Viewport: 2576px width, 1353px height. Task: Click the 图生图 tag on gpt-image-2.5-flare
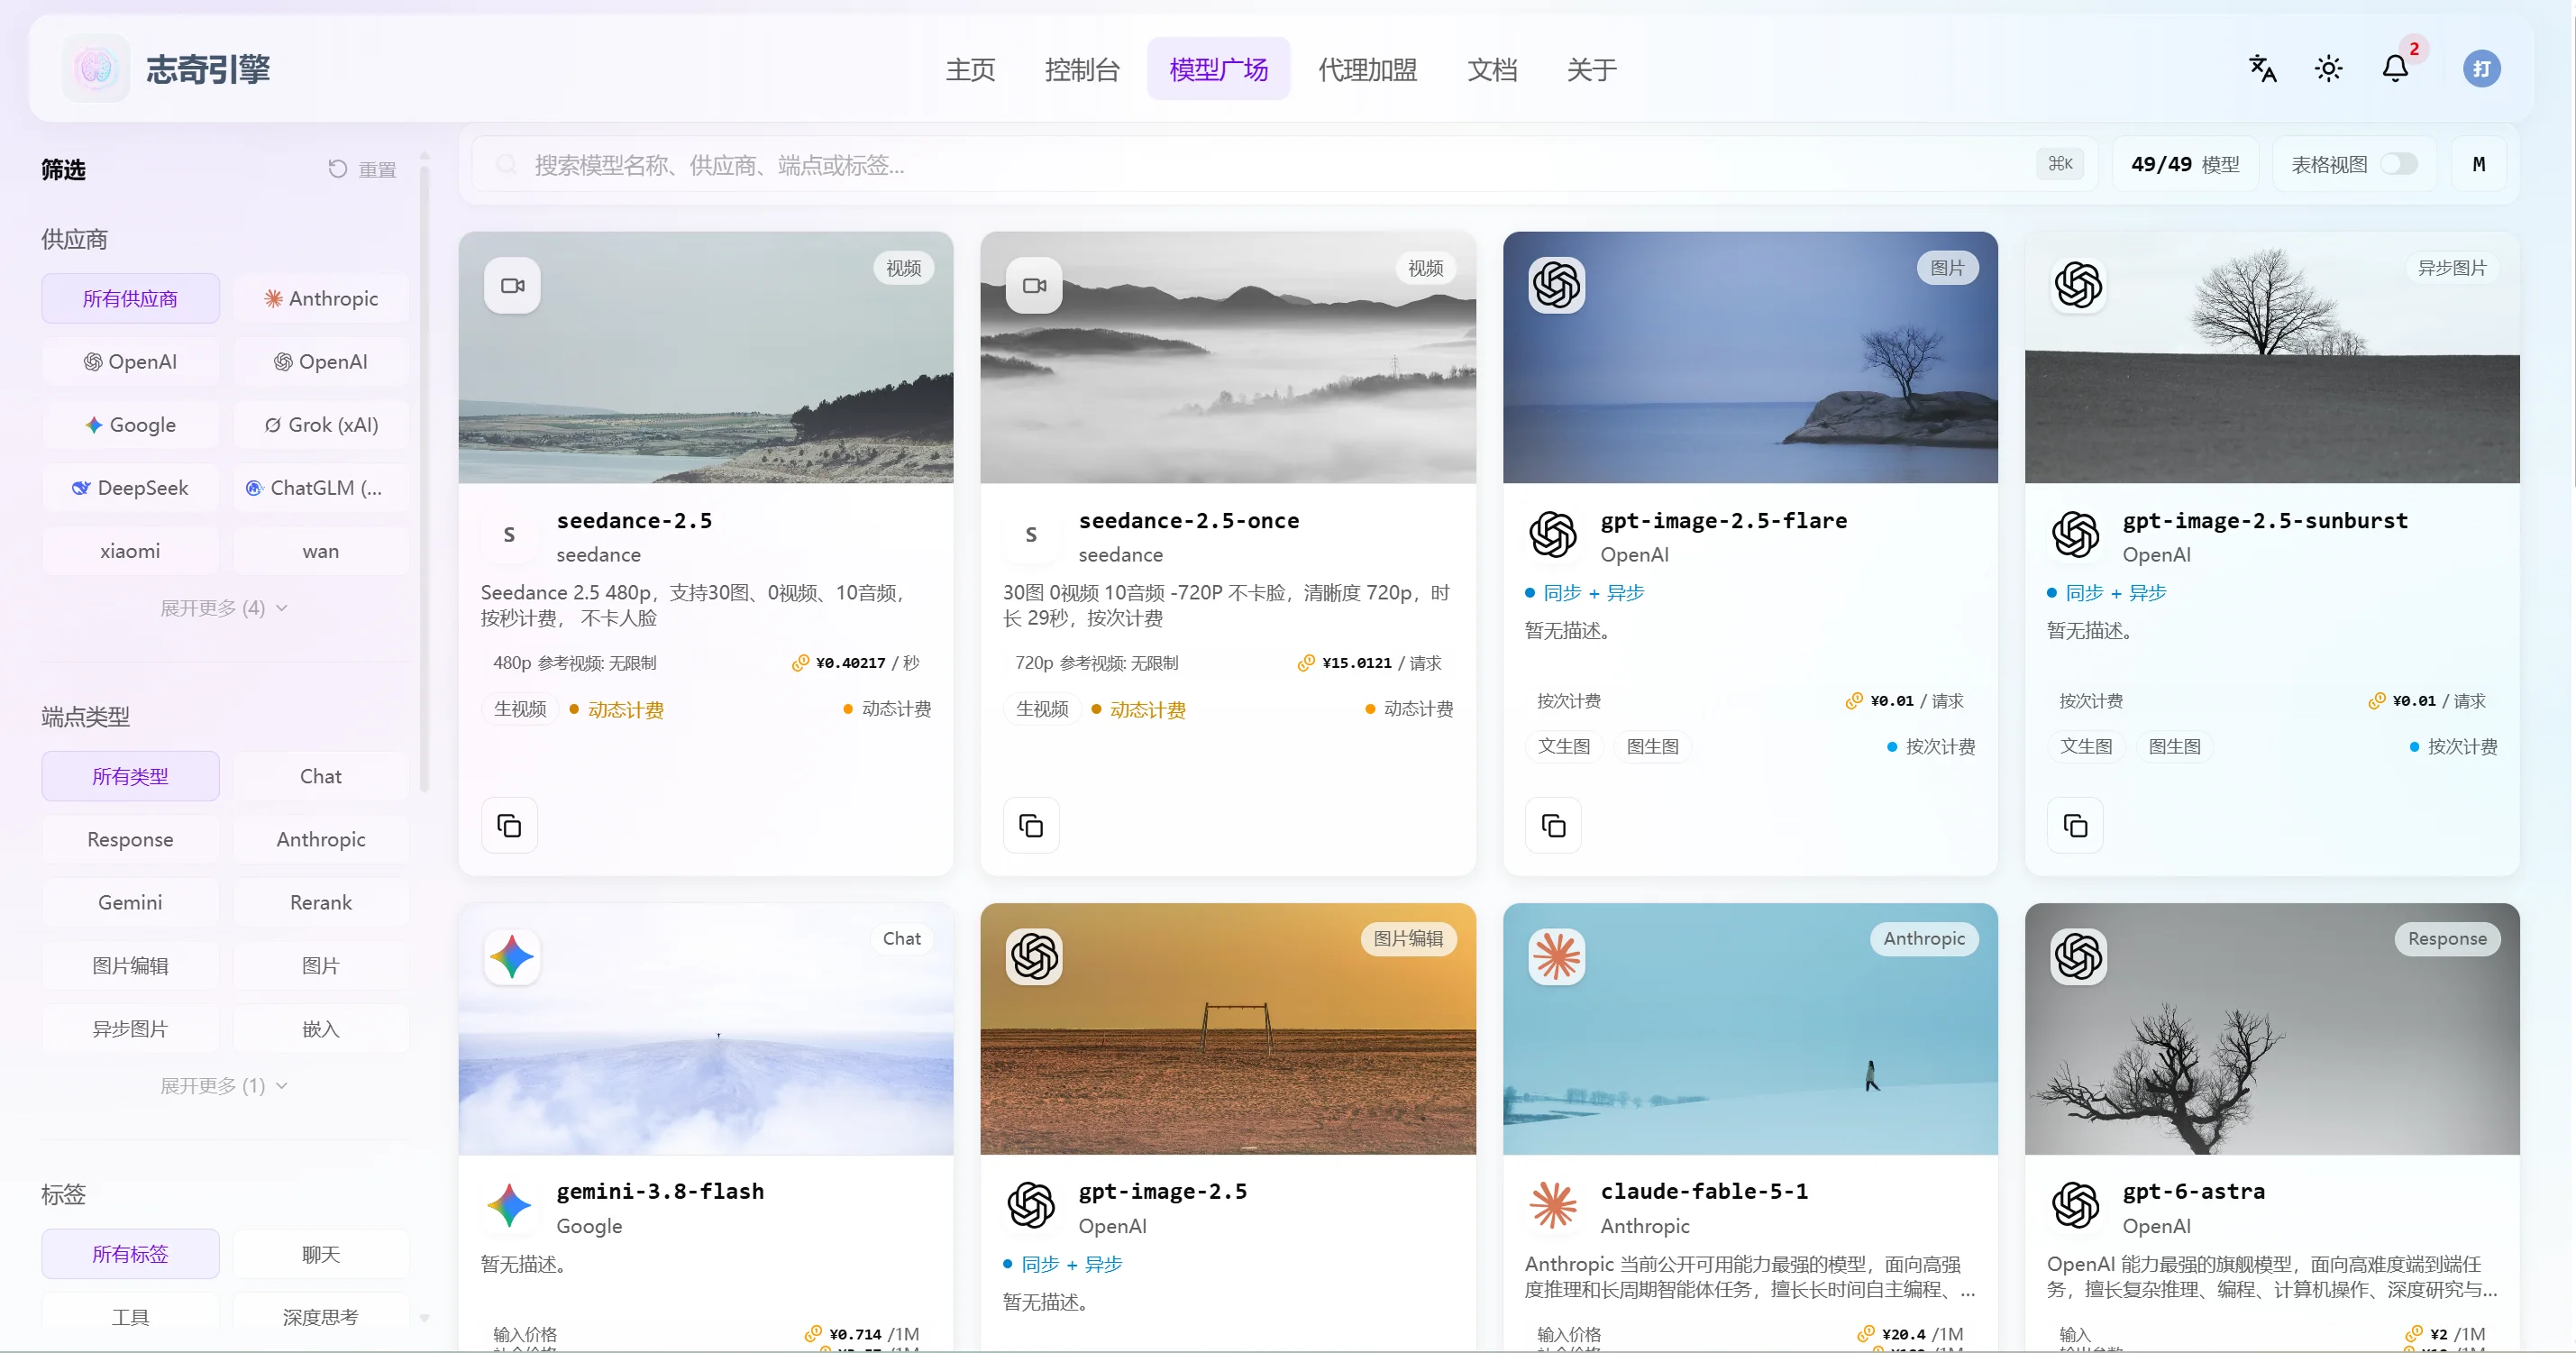(x=1652, y=746)
